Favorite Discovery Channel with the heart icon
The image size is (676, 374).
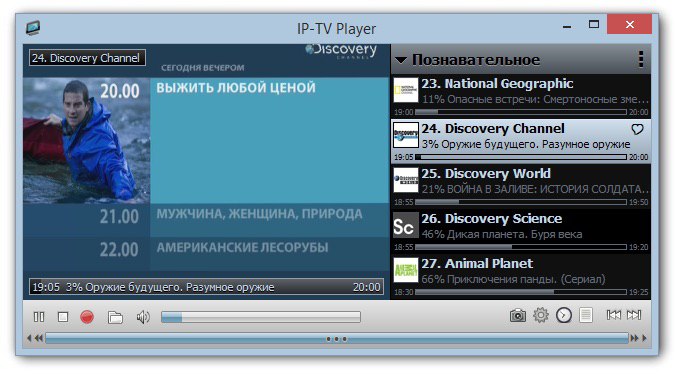637,129
